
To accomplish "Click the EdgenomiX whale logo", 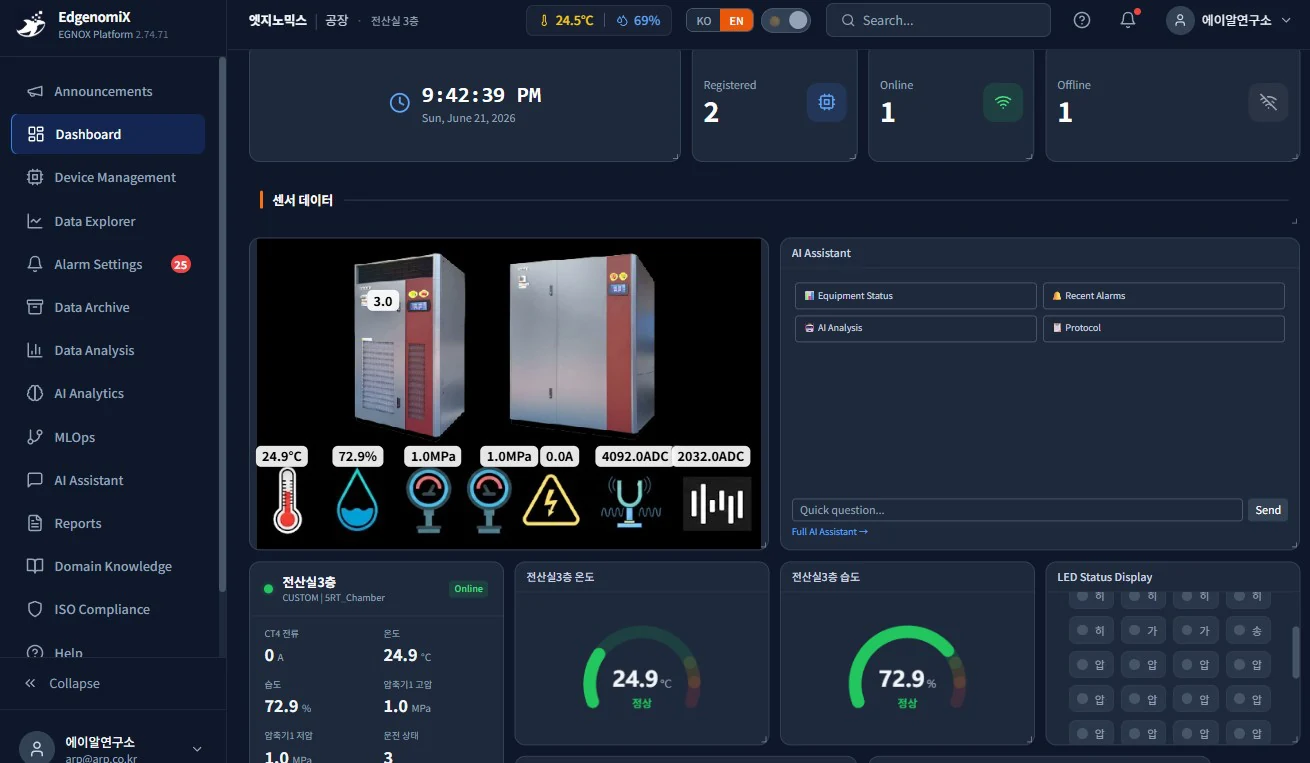I will coord(31,23).
